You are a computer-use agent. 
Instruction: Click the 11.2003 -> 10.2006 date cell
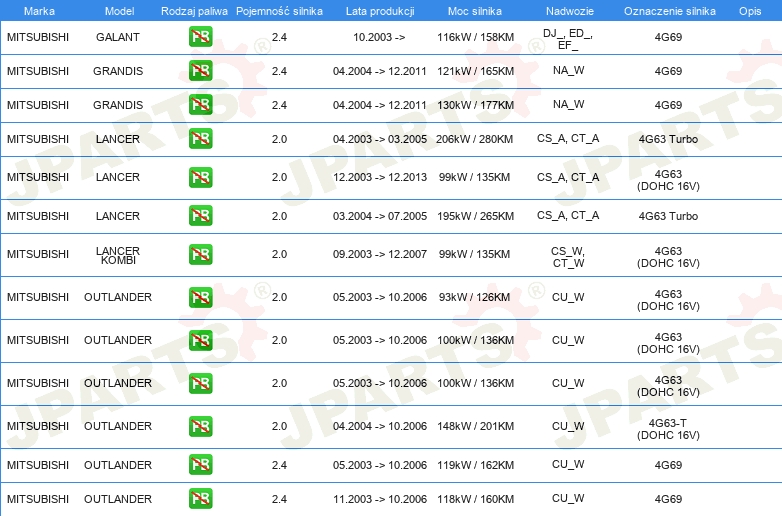point(380,499)
